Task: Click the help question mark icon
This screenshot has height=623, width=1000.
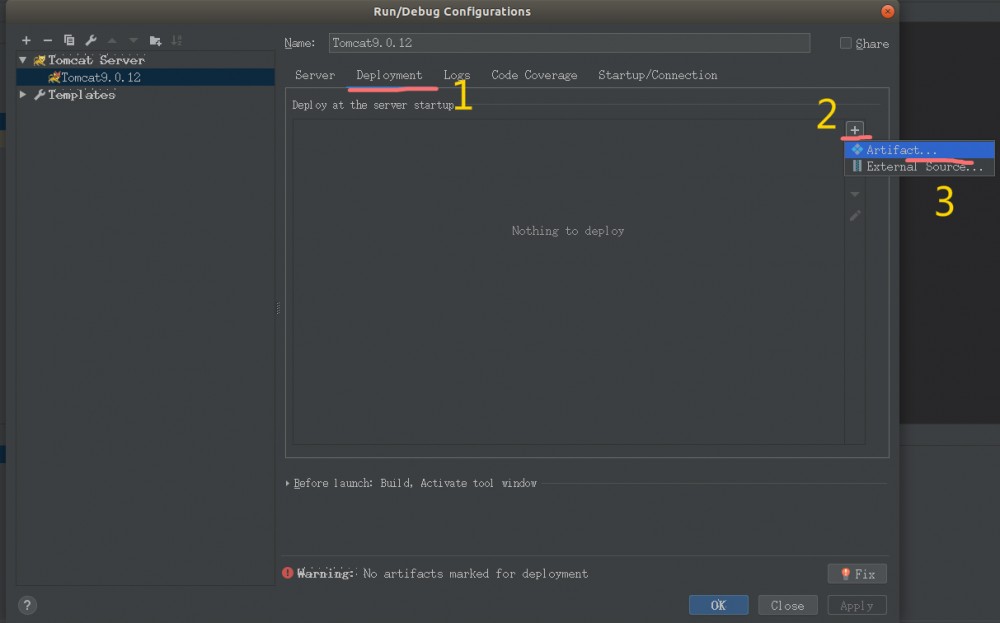Action: 26,605
